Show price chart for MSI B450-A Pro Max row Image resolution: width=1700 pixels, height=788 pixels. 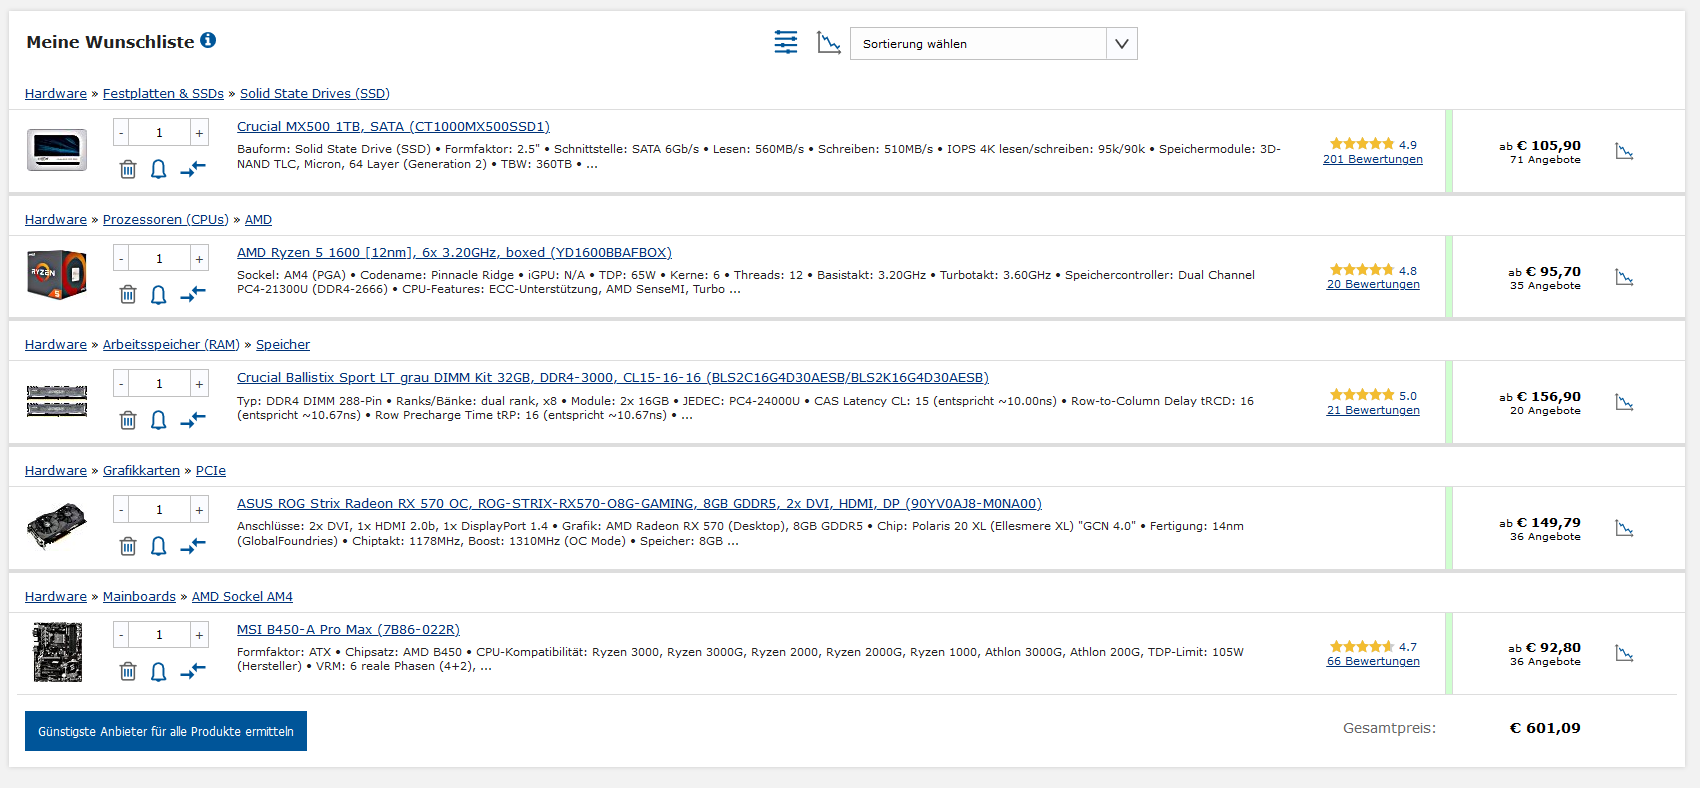pyautogui.click(x=1624, y=653)
